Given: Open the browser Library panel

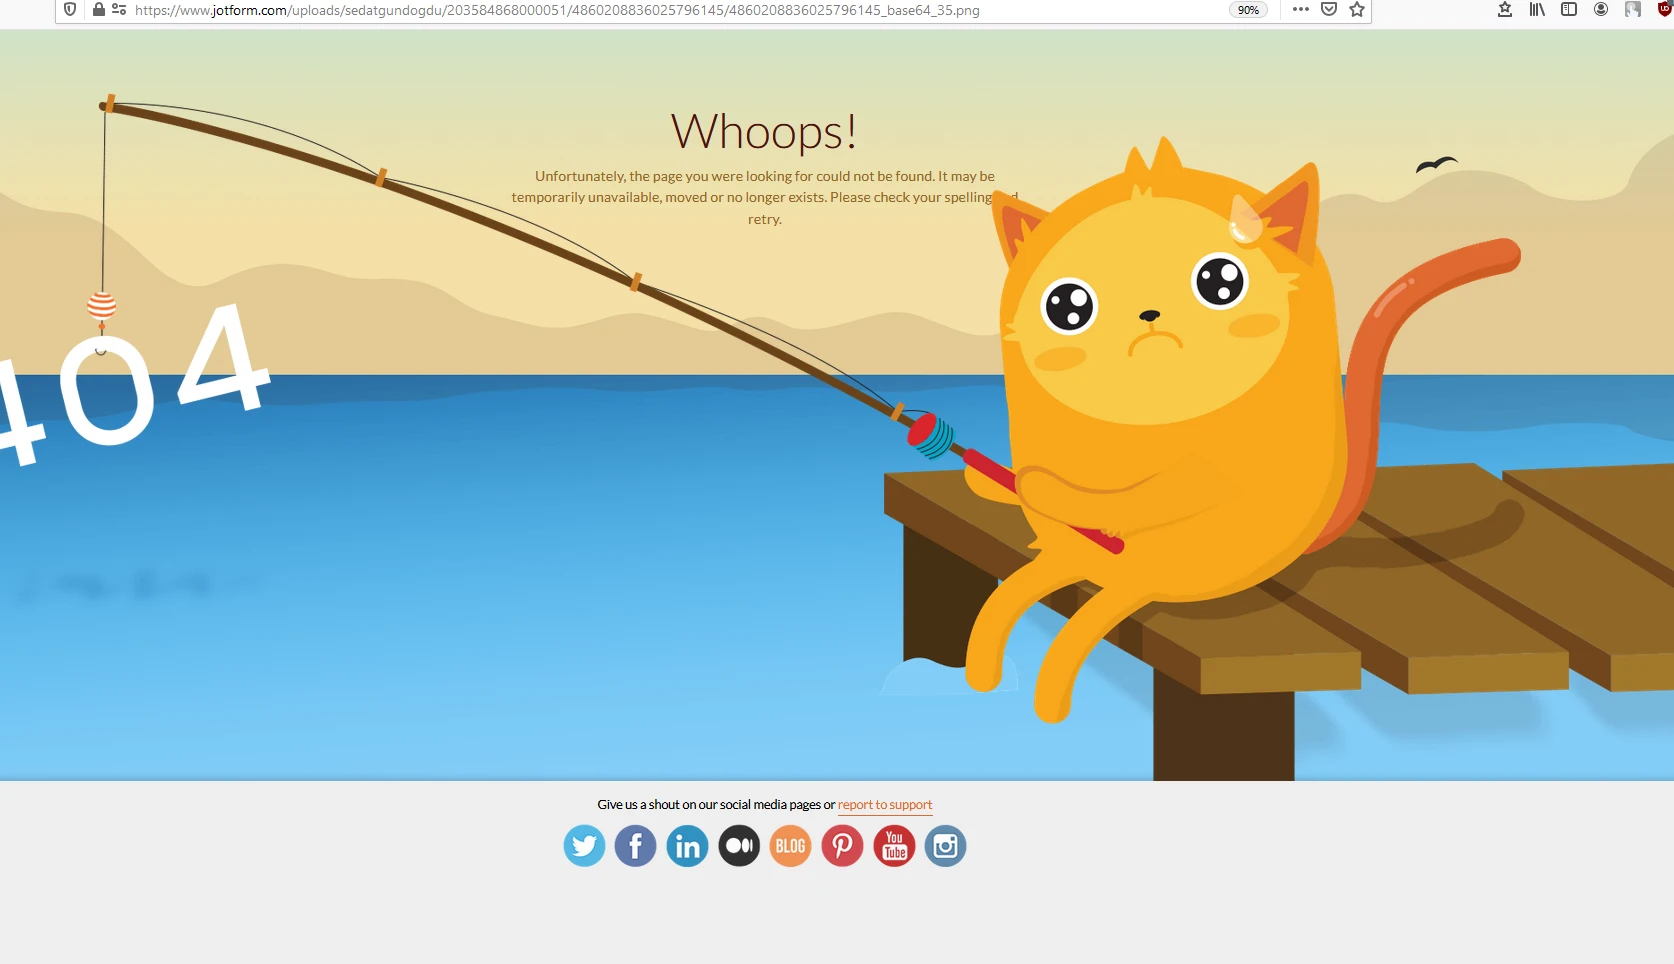Looking at the screenshot, I should [x=1537, y=10].
